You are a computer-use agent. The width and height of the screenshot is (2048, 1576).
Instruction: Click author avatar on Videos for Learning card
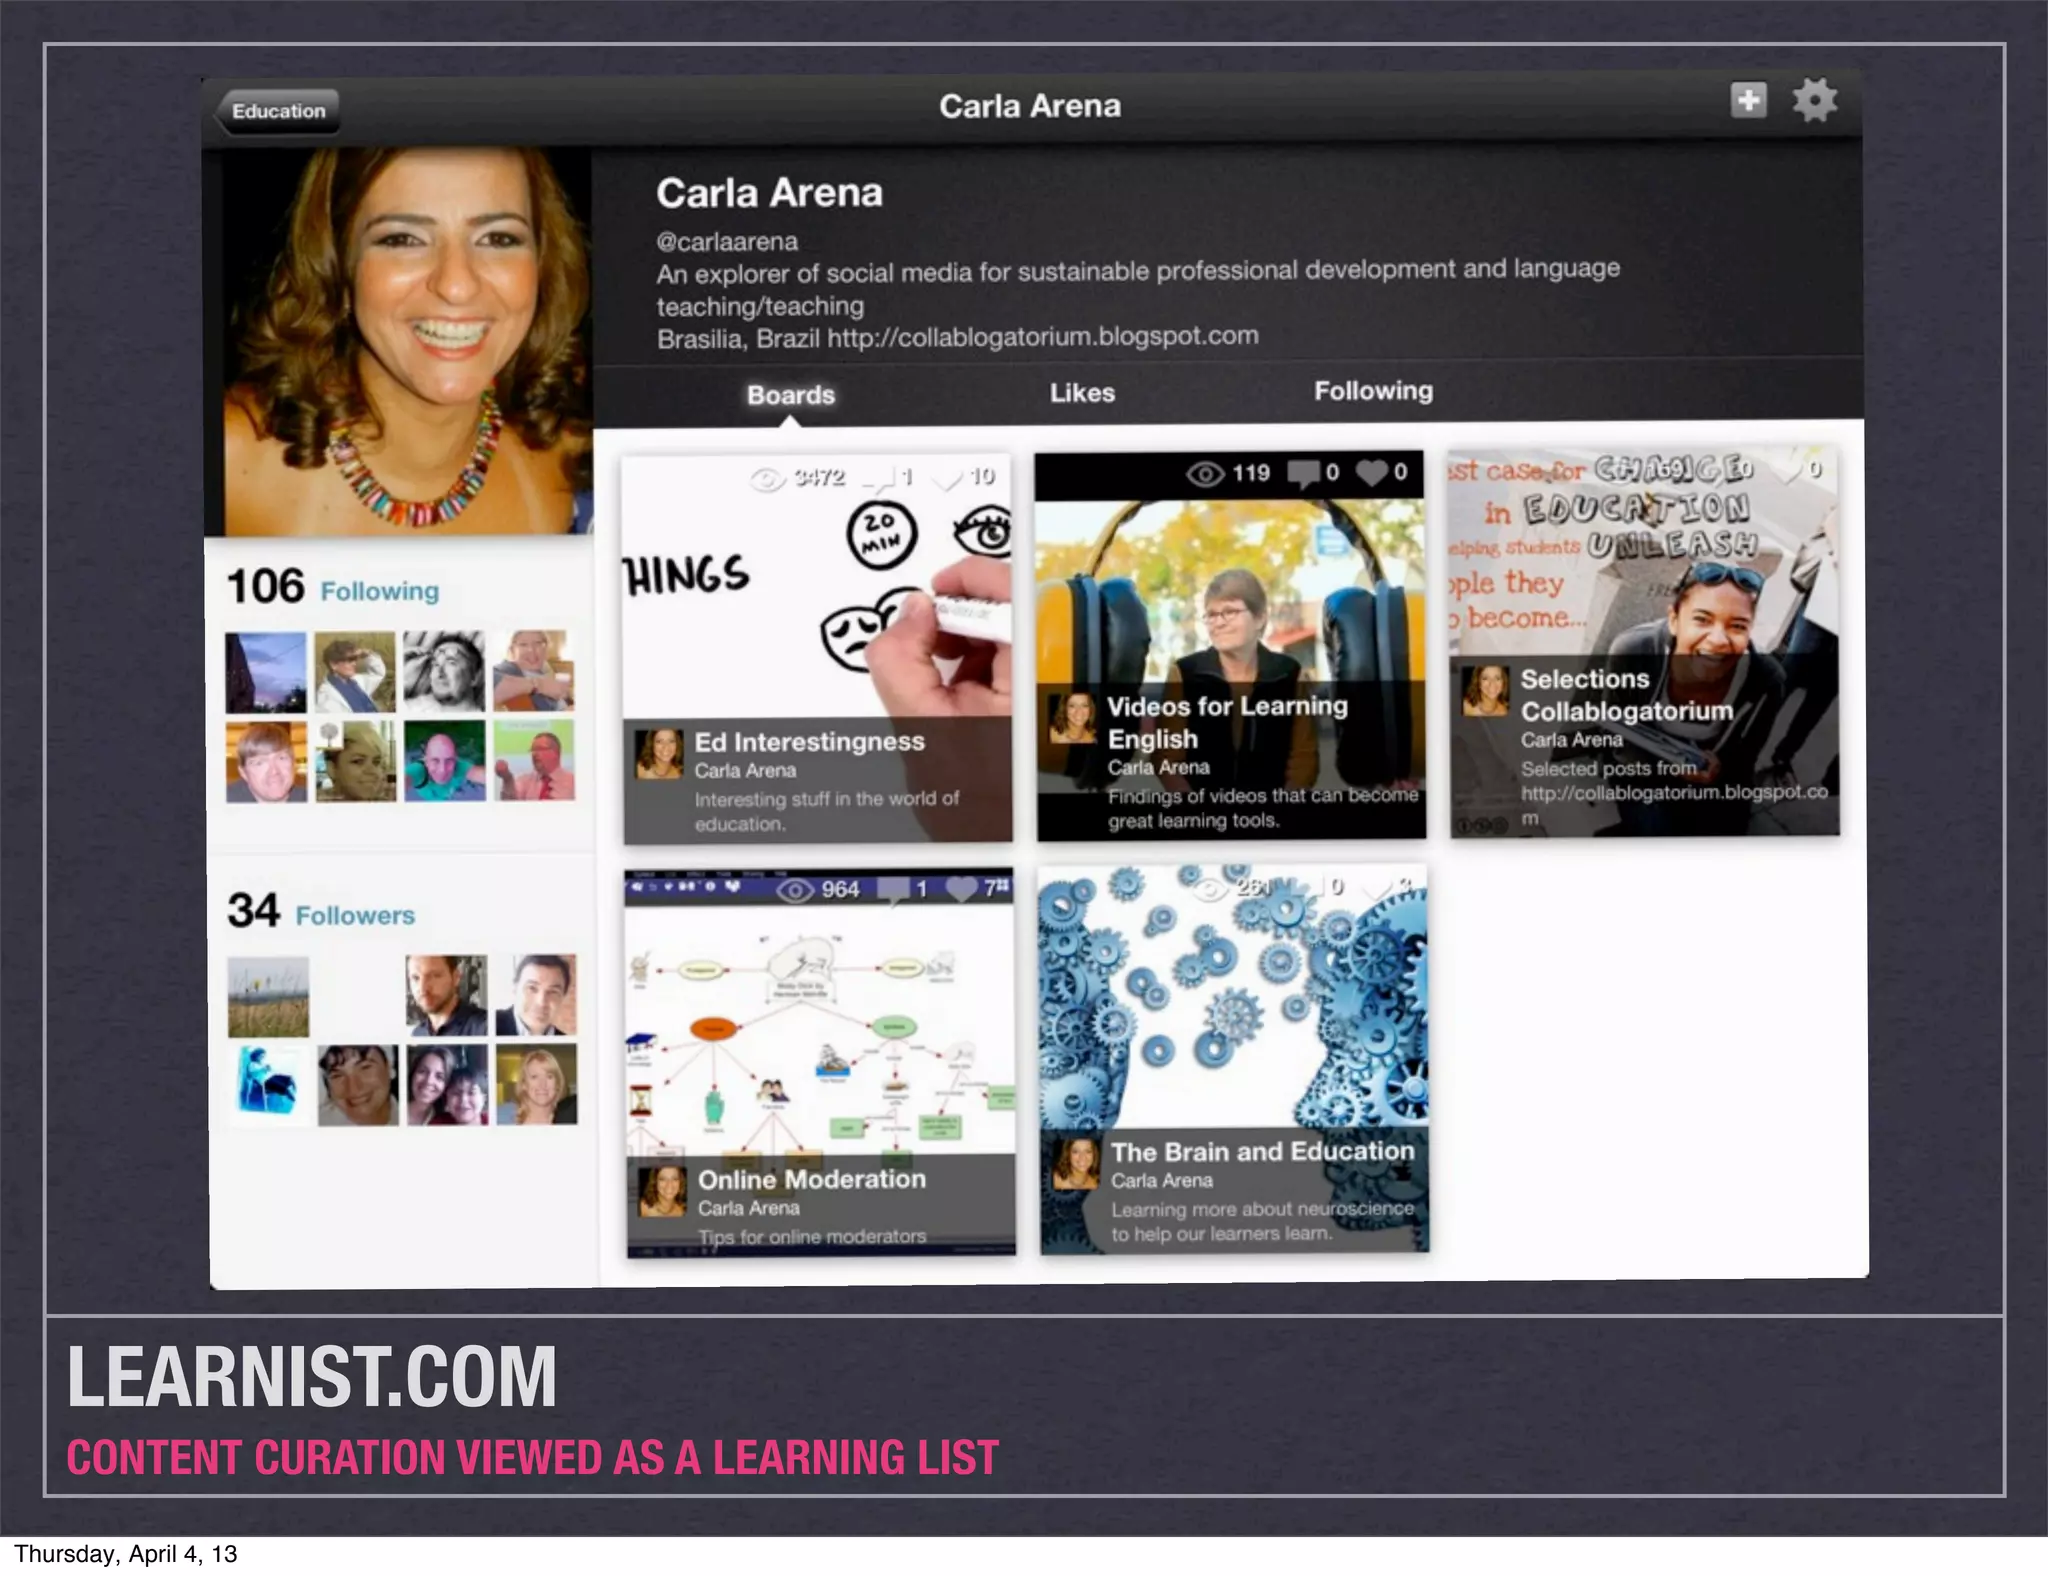point(1072,717)
